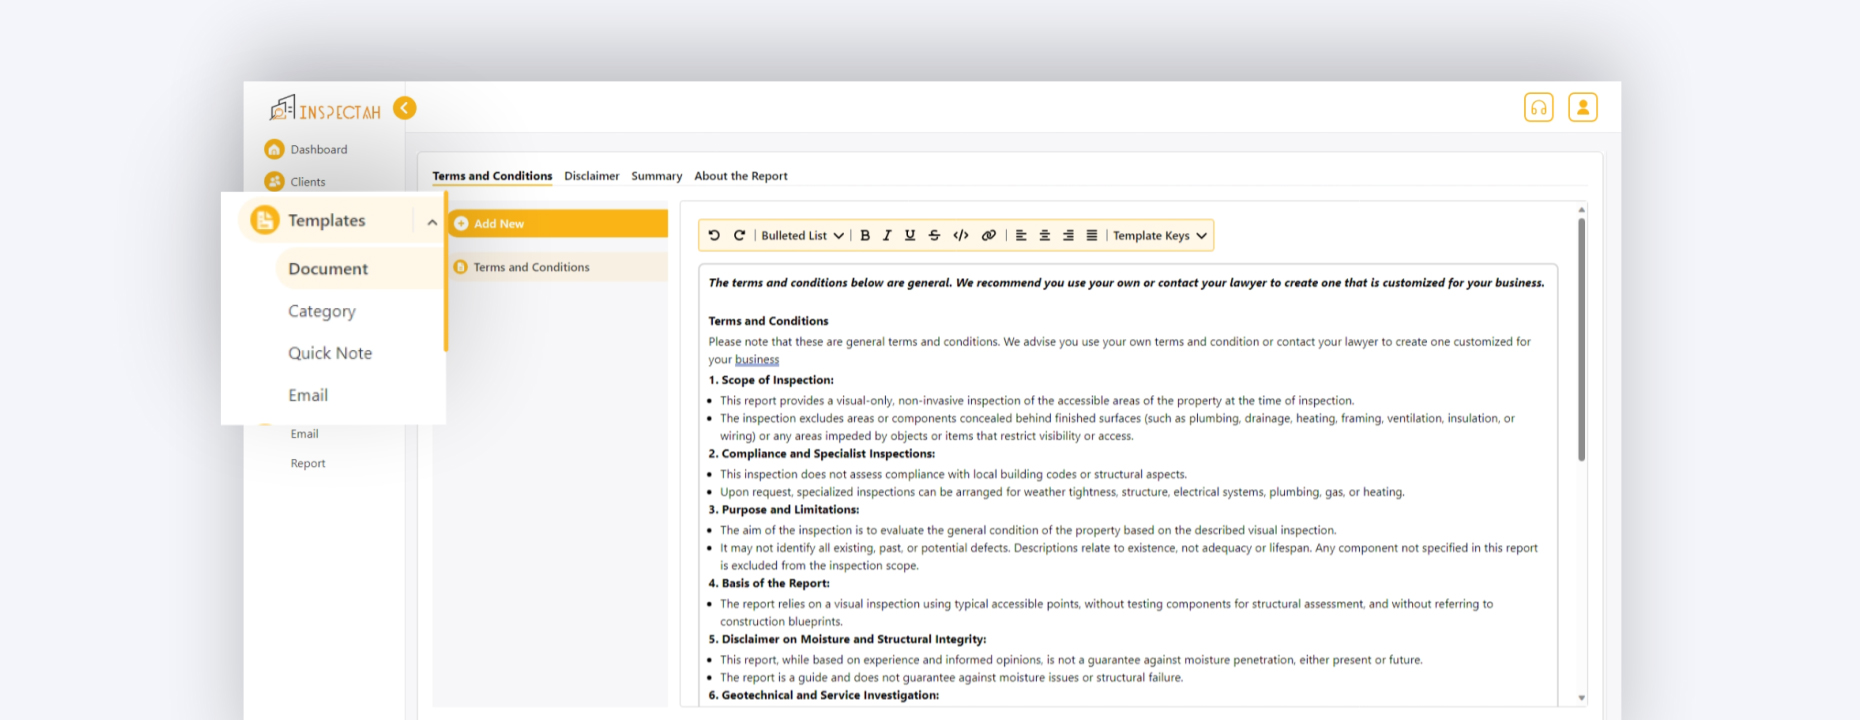1860x720 pixels.
Task: Insert code block using the code icon
Action: point(961,236)
